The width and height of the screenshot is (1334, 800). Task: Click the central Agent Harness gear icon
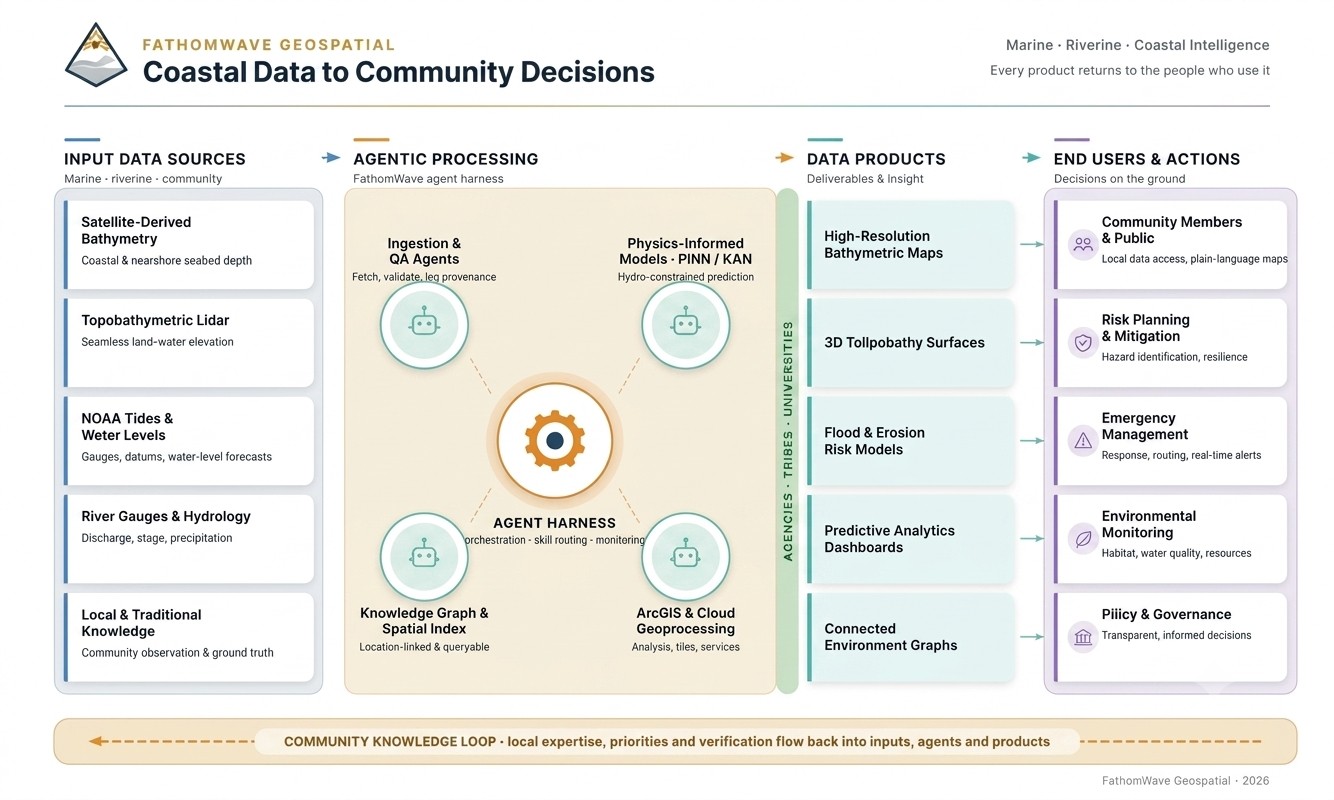[555, 441]
